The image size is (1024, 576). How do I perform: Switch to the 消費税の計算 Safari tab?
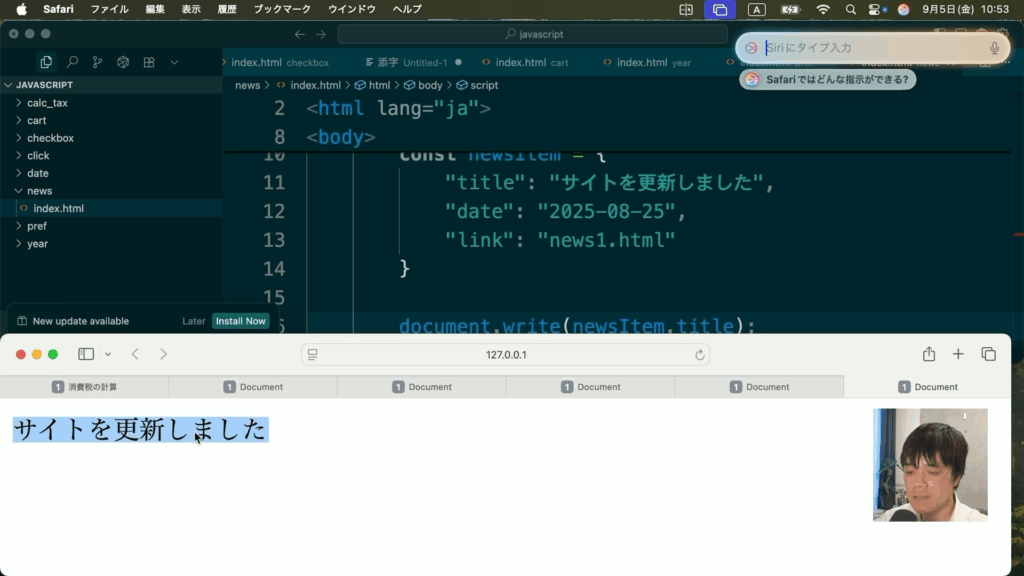click(85, 387)
